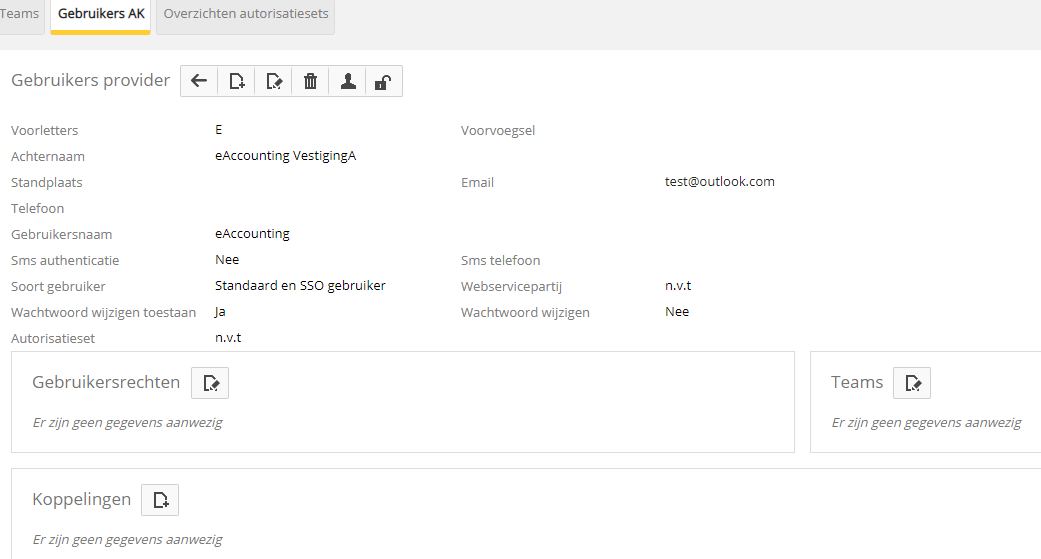This screenshot has height=559, width=1041.
Task: Click the person silhouette icon in toolbar
Action: click(347, 82)
